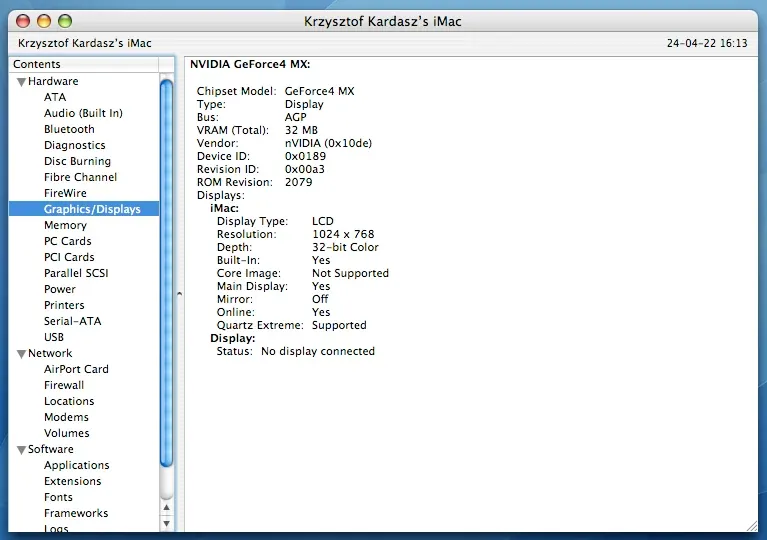Select Fibre Channel entry
This screenshot has height=540, width=767.
tap(80, 177)
